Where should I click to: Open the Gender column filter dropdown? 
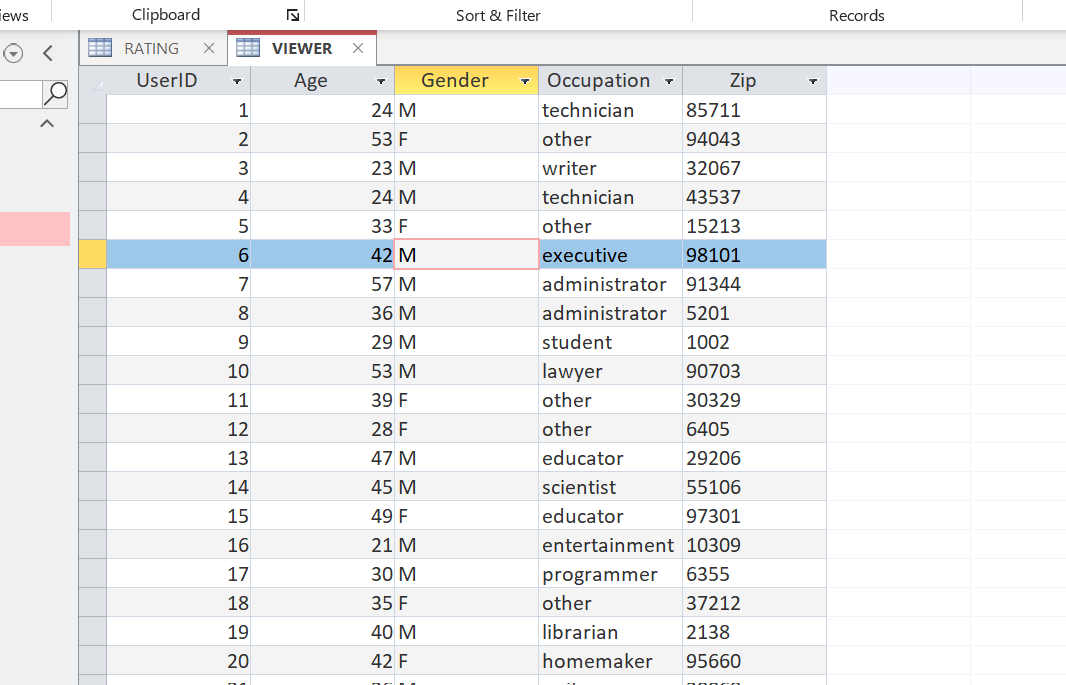coord(524,80)
